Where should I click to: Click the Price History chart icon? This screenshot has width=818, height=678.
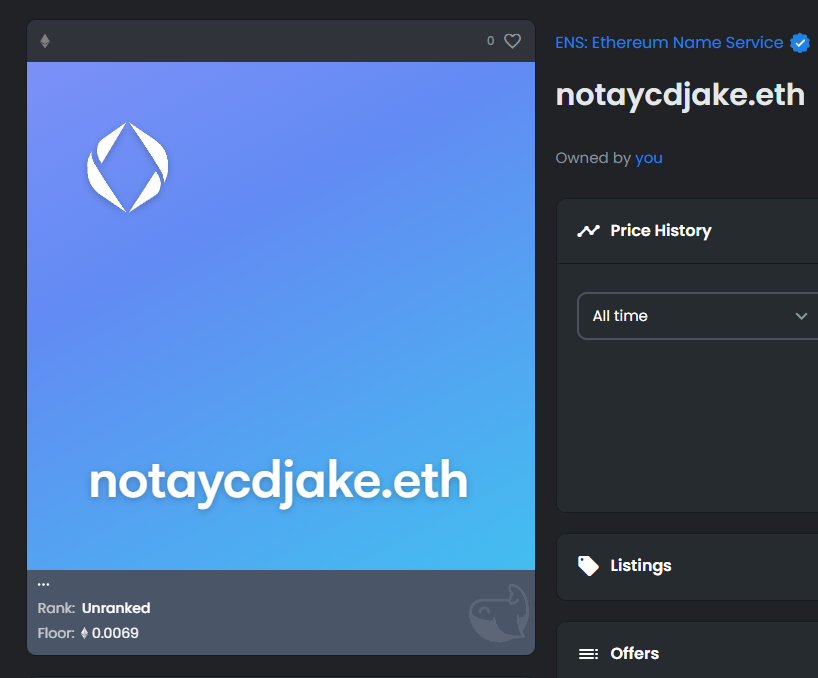tap(588, 231)
